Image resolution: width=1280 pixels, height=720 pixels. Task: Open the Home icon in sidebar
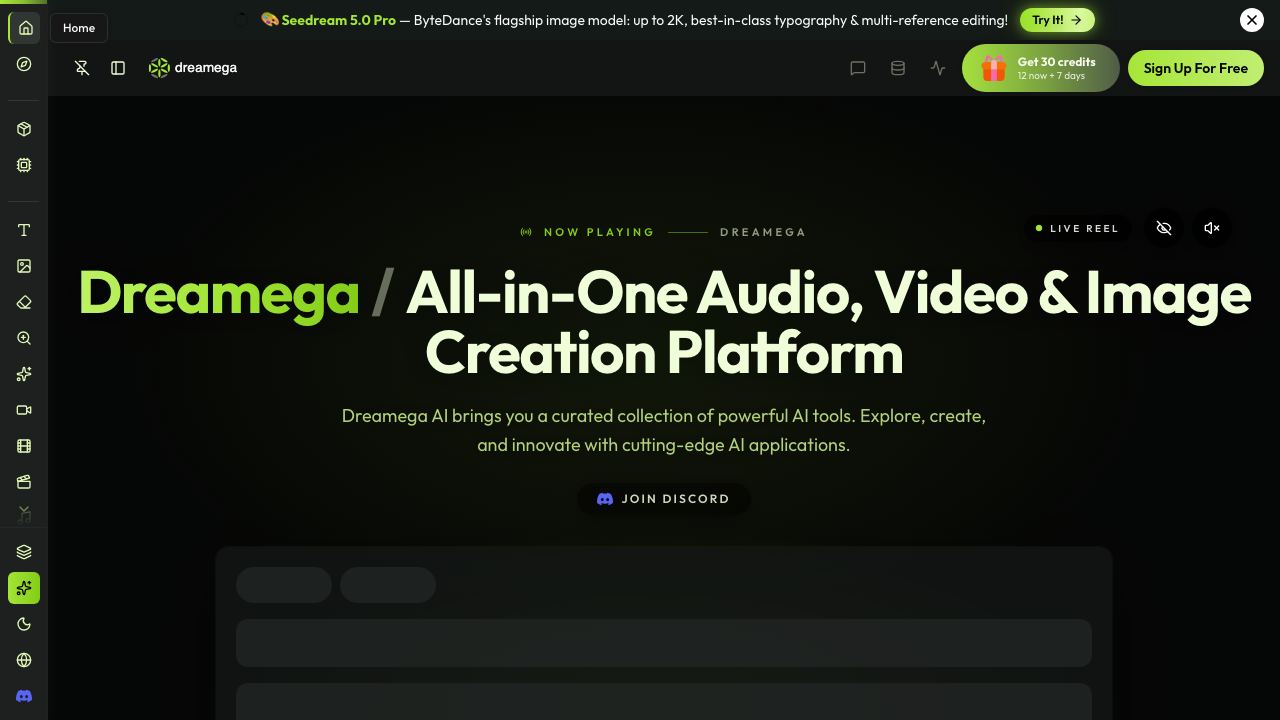(25, 28)
